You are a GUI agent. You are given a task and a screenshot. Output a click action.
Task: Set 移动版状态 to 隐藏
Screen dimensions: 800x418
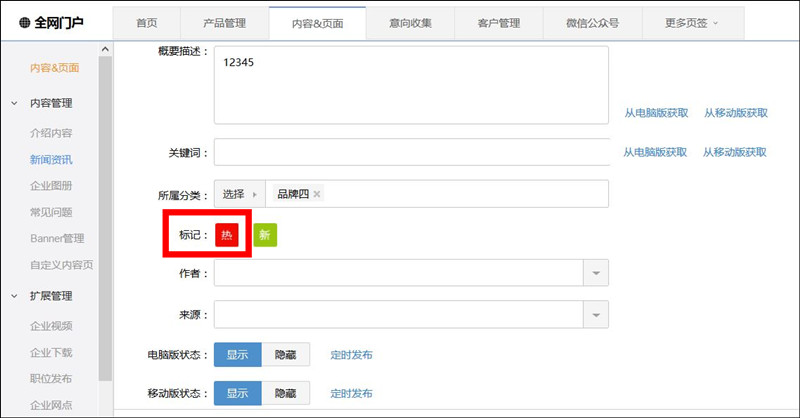click(x=285, y=393)
